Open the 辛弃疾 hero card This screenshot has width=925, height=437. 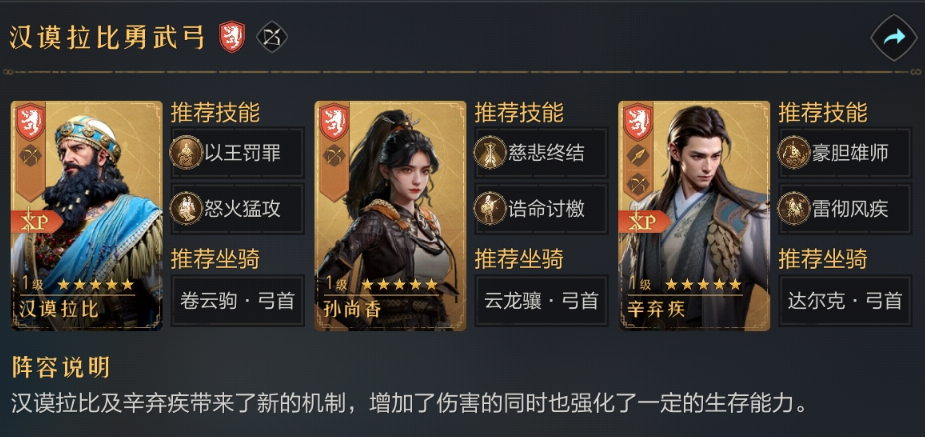pos(694,216)
